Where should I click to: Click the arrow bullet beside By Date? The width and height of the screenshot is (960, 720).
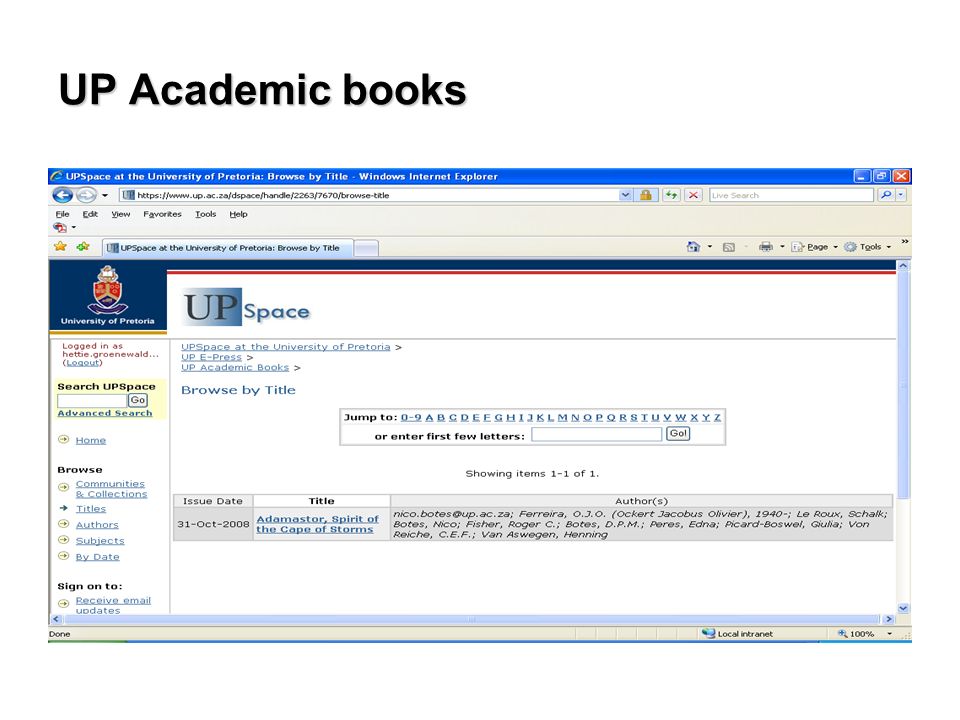(63, 555)
